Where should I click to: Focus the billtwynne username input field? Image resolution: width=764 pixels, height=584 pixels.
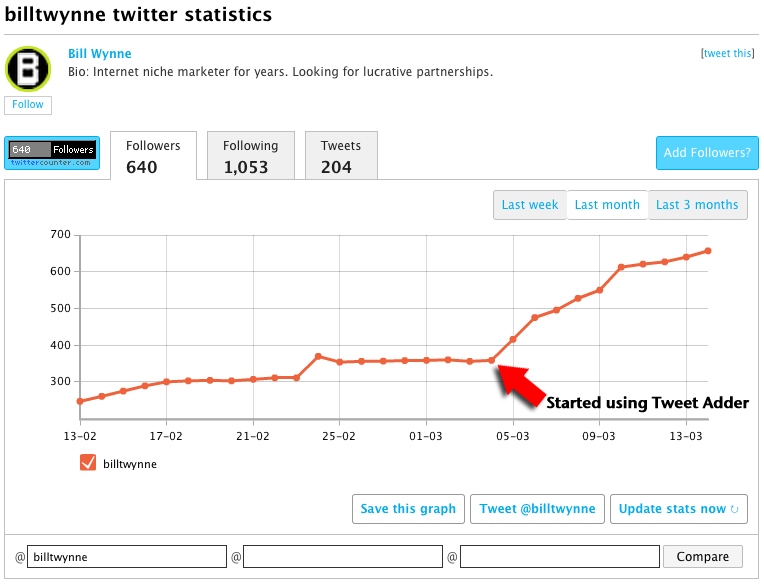coord(127,557)
